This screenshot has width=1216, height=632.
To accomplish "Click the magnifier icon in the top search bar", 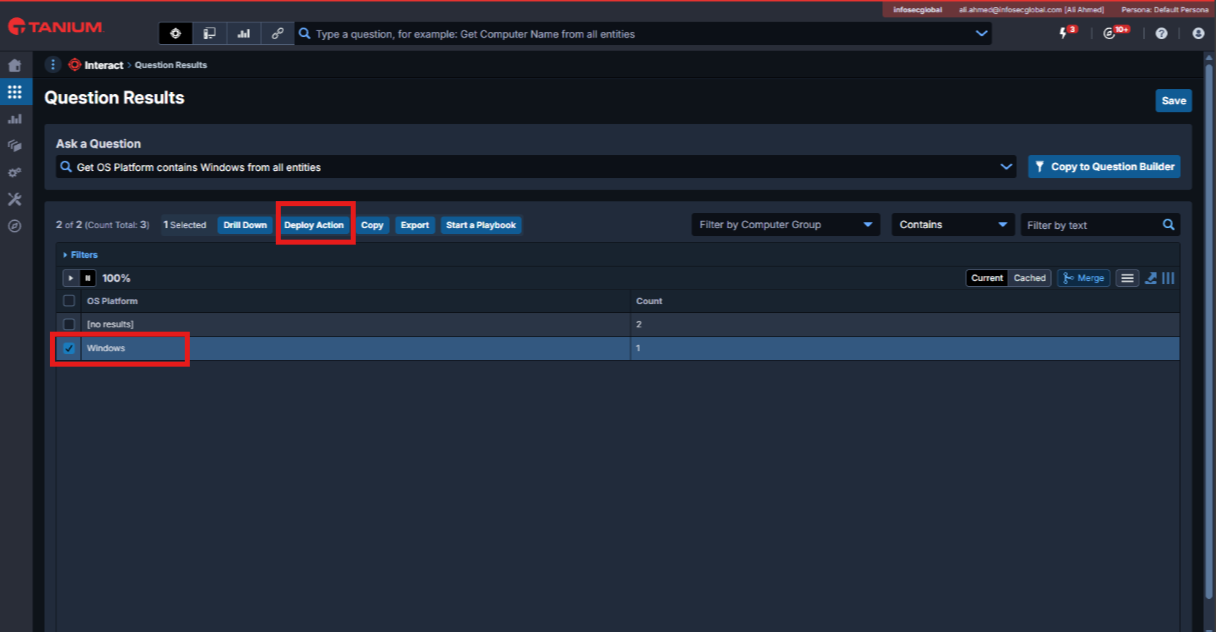I will (x=305, y=33).
